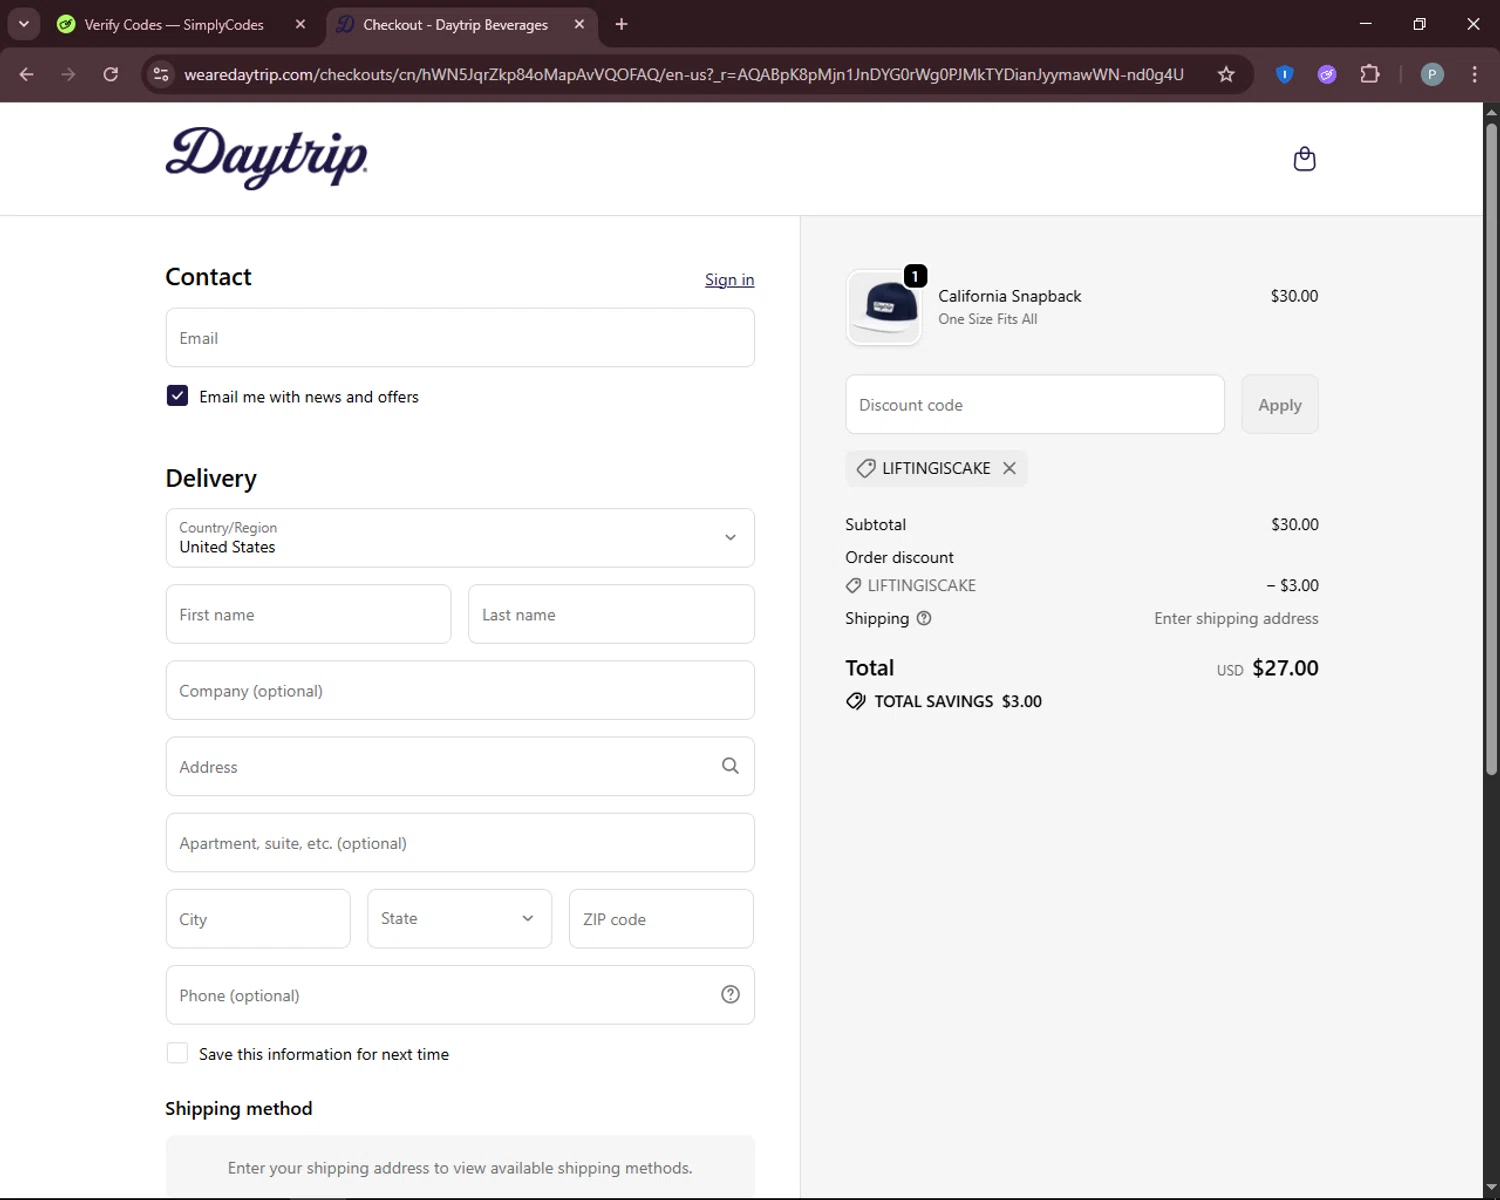This screenshot has width=1500, height=1200.
Task: Click the Total Savings tag icon
Action: pyautogui.click(x=856, y=701)
